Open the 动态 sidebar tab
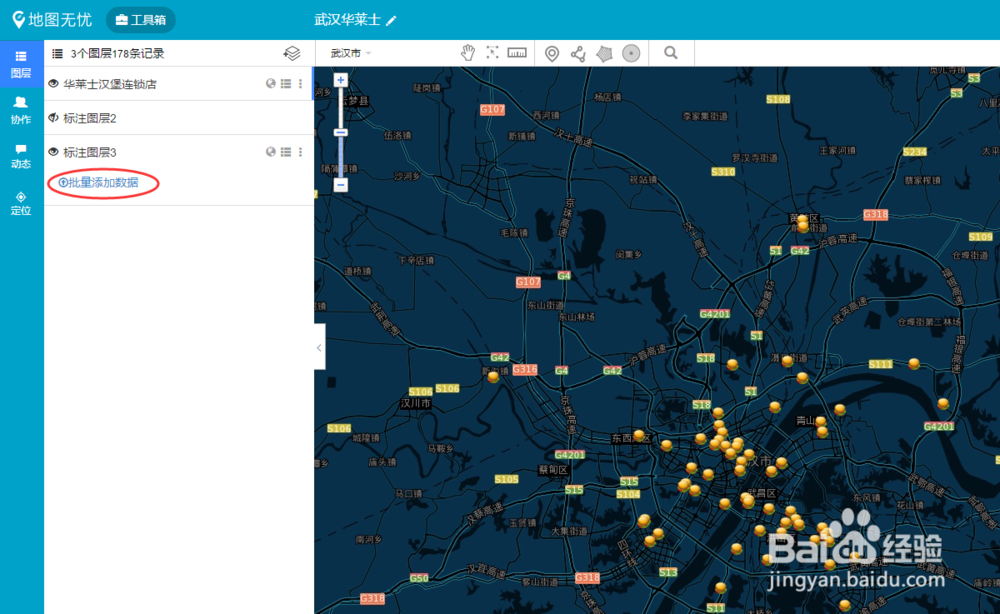 pos(21,156)
